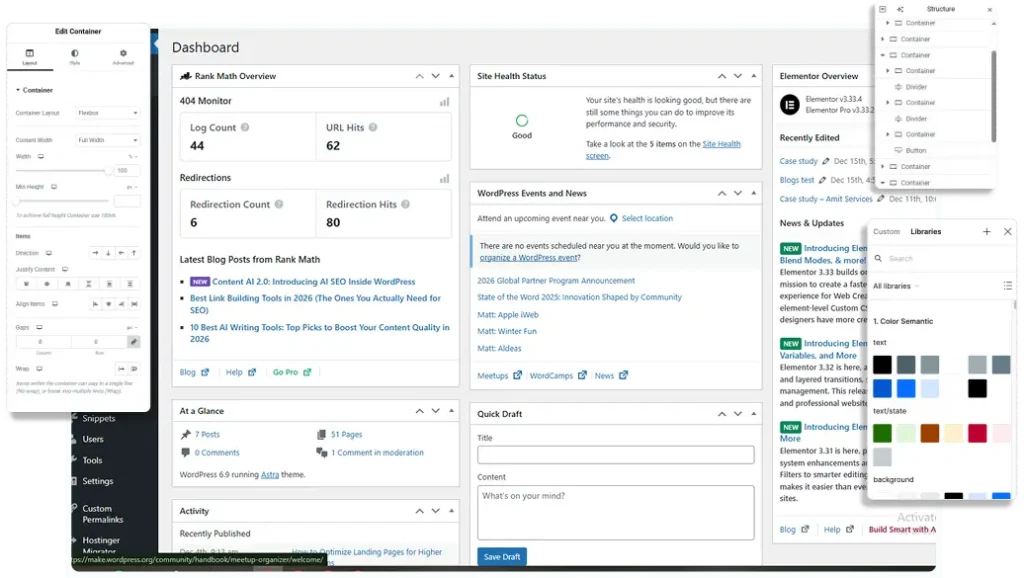Switch to the Advanced tab
Image resolution: width=1024 pixels, height=578 pixels.
pyautogui.click(x=123, y=57)
